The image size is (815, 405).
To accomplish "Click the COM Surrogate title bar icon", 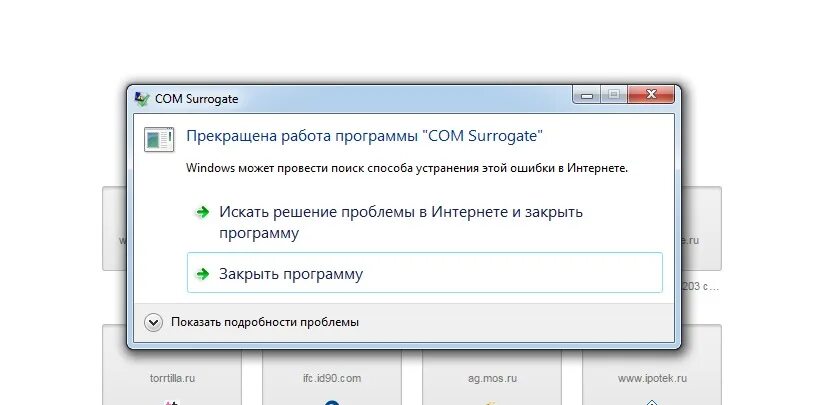I will tap(141, 99).
